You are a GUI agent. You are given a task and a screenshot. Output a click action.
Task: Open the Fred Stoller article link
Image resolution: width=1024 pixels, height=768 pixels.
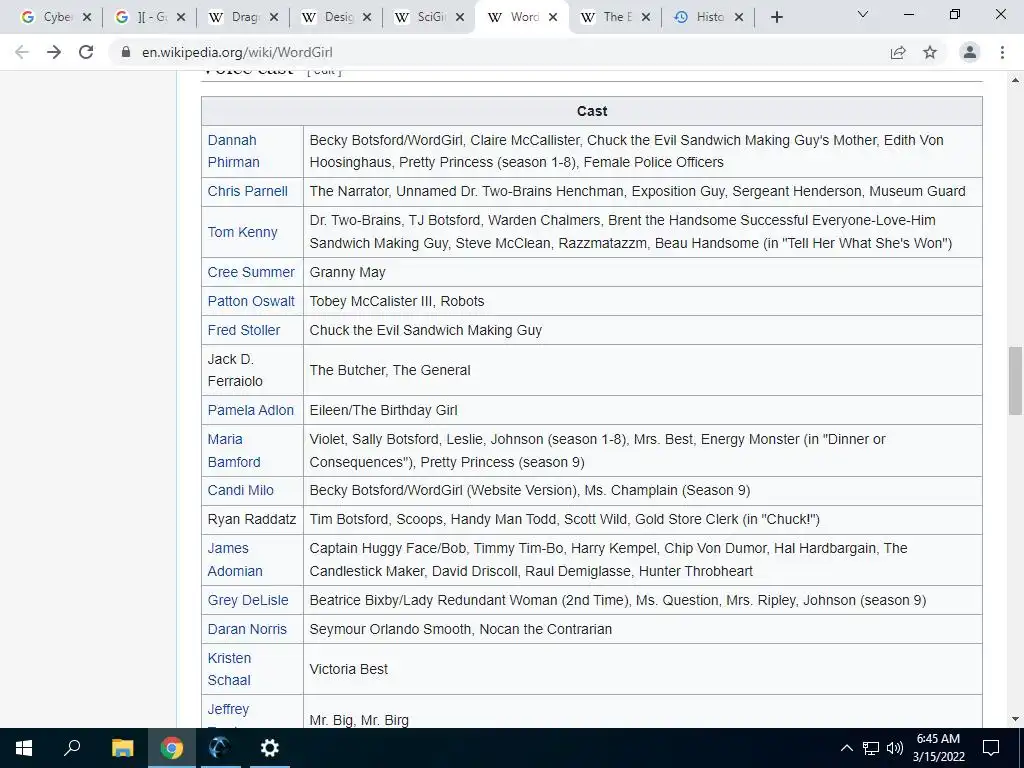pos(244,330)
